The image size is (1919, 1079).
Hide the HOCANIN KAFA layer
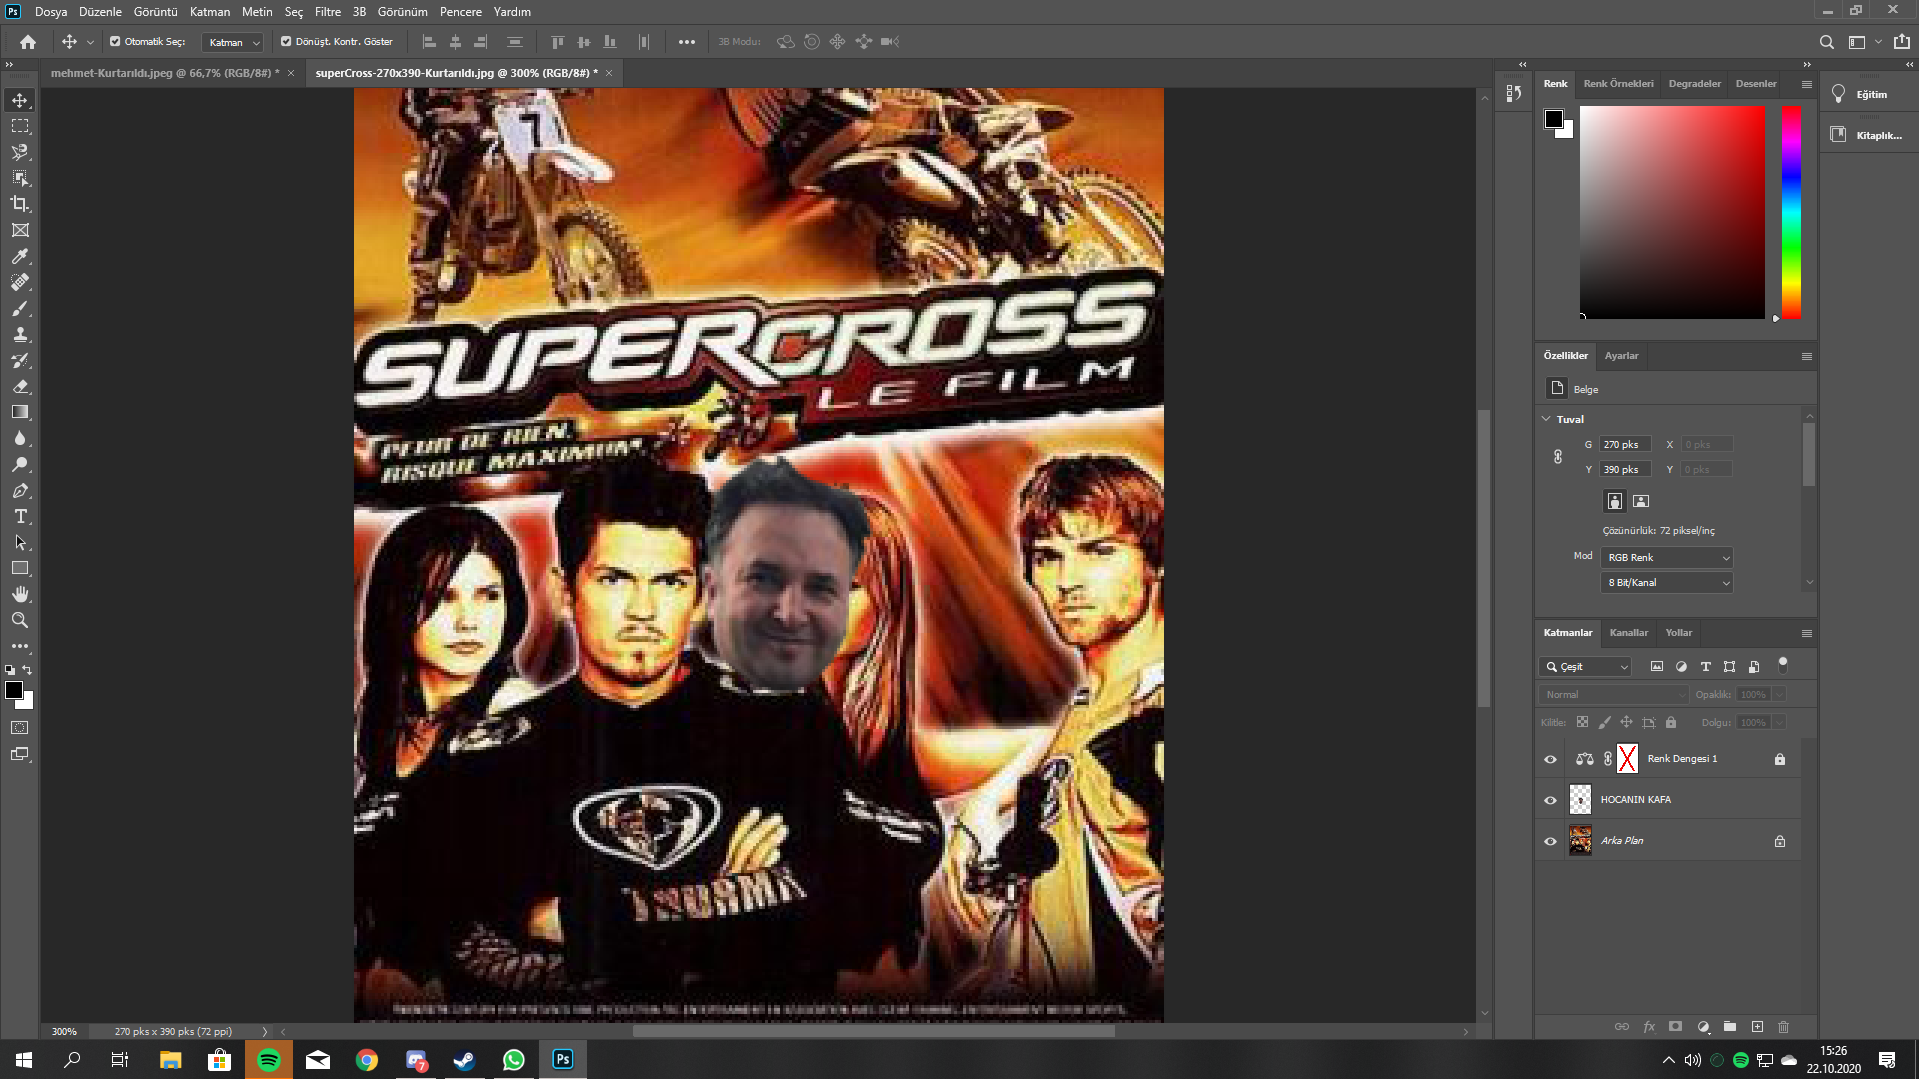click(x=1550, y=800)
